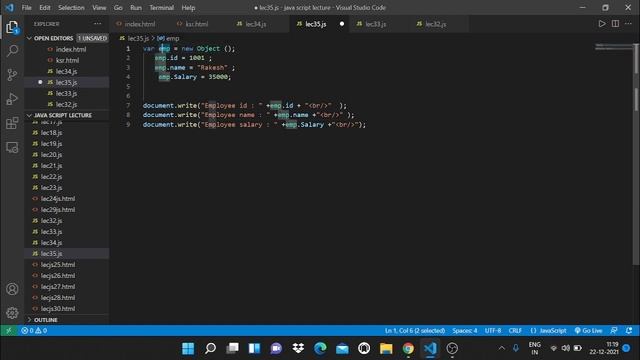640x360 pixels.
Task: Change the CRLF end of line sequence
Action: (515, 331)
